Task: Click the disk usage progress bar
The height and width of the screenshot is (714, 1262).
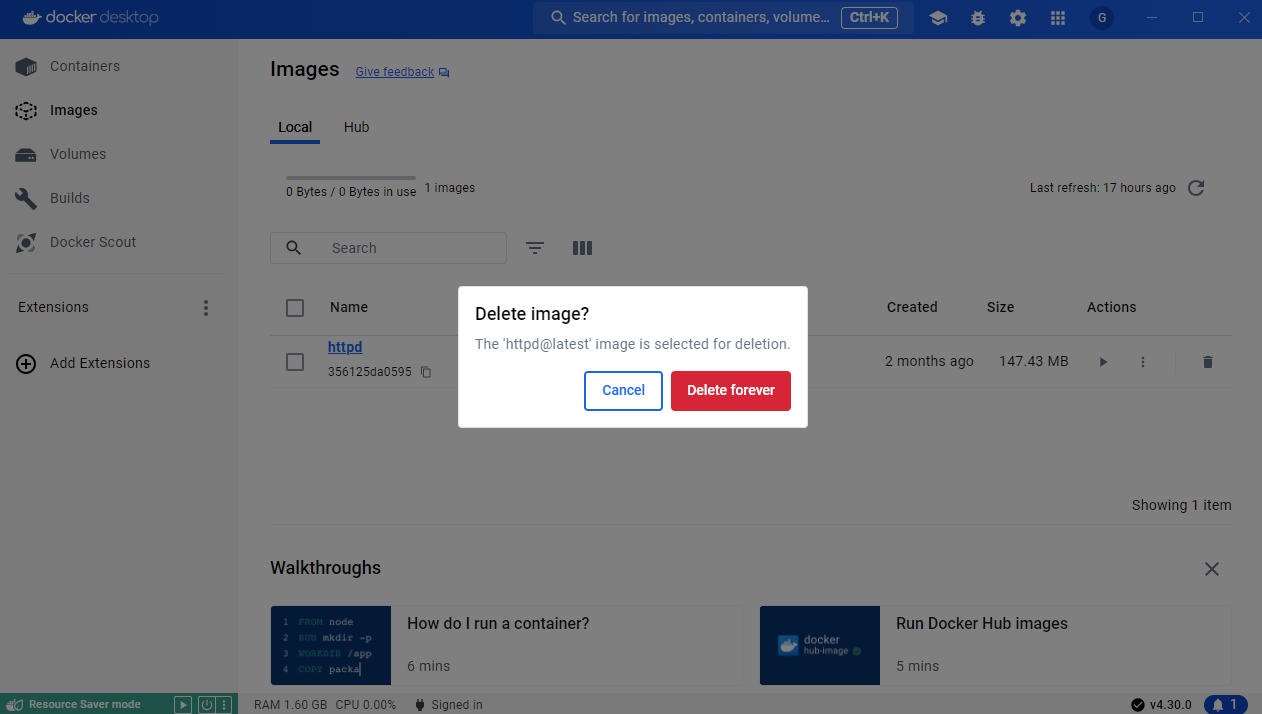Action: (x=351, y=178)
